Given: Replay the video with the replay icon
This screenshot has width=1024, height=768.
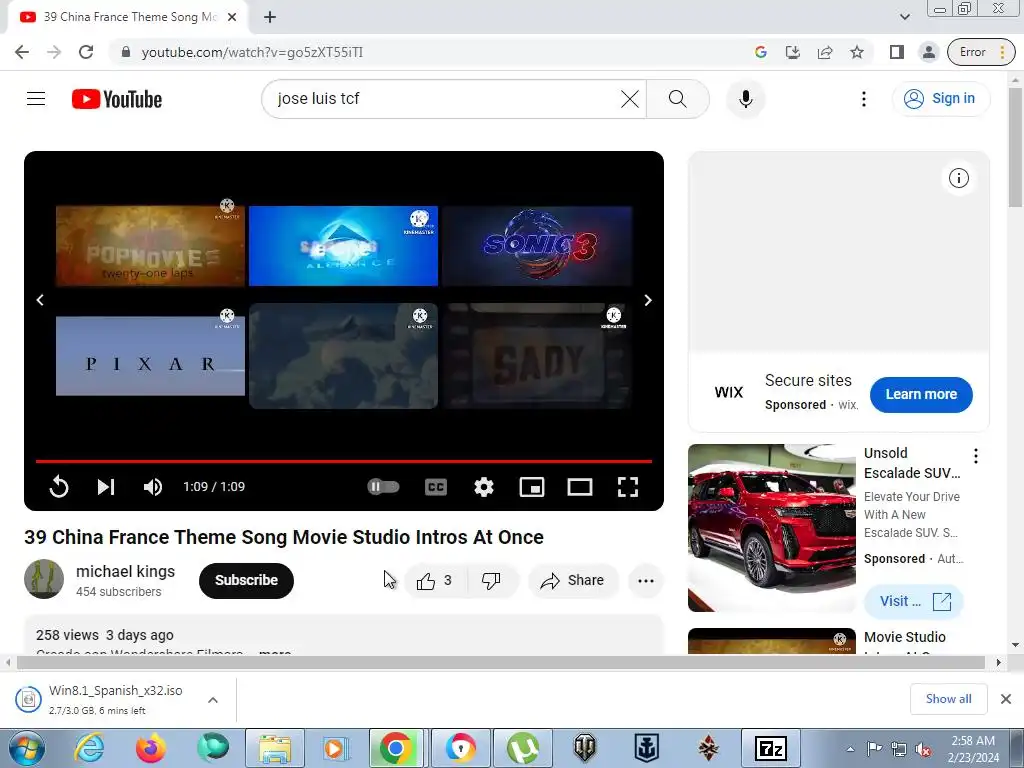Looking at the screenshot, I should click(x=59, y=487).
